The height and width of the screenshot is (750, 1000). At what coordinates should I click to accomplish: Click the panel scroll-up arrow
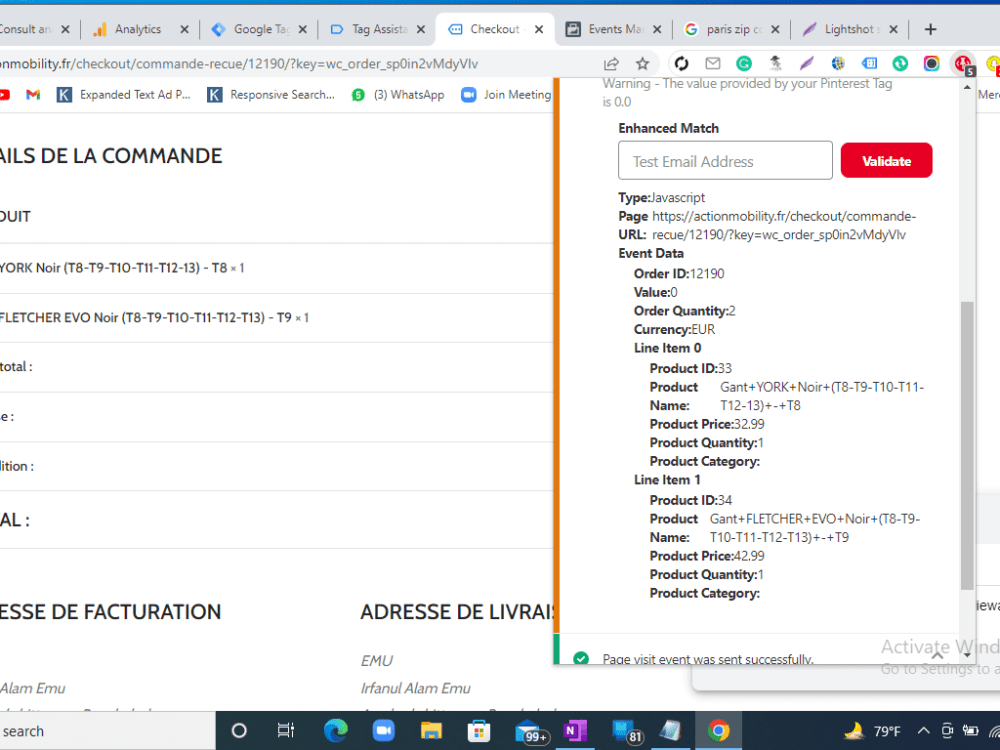coord(967,87)
